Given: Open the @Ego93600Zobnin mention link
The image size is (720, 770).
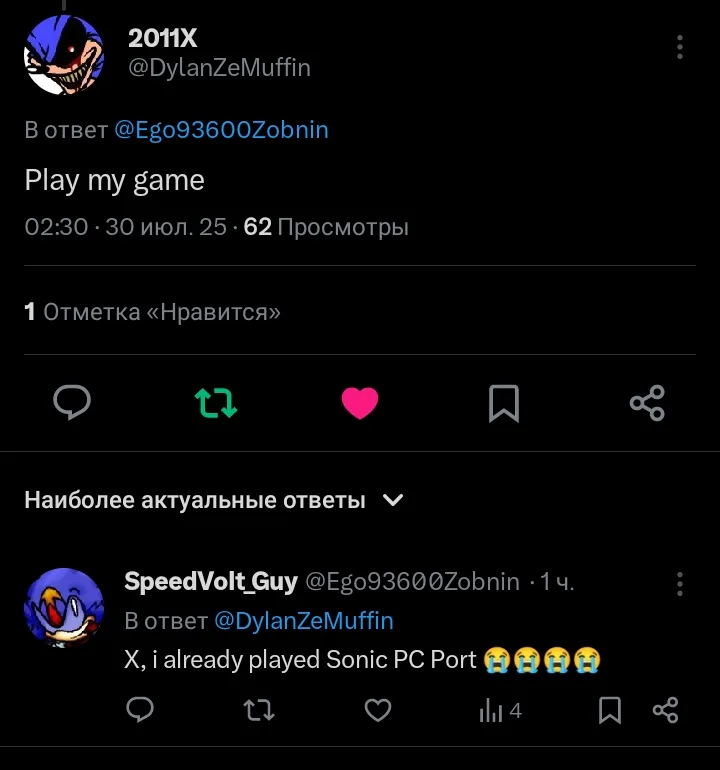Looking at the screenshot, I should 221,130.
